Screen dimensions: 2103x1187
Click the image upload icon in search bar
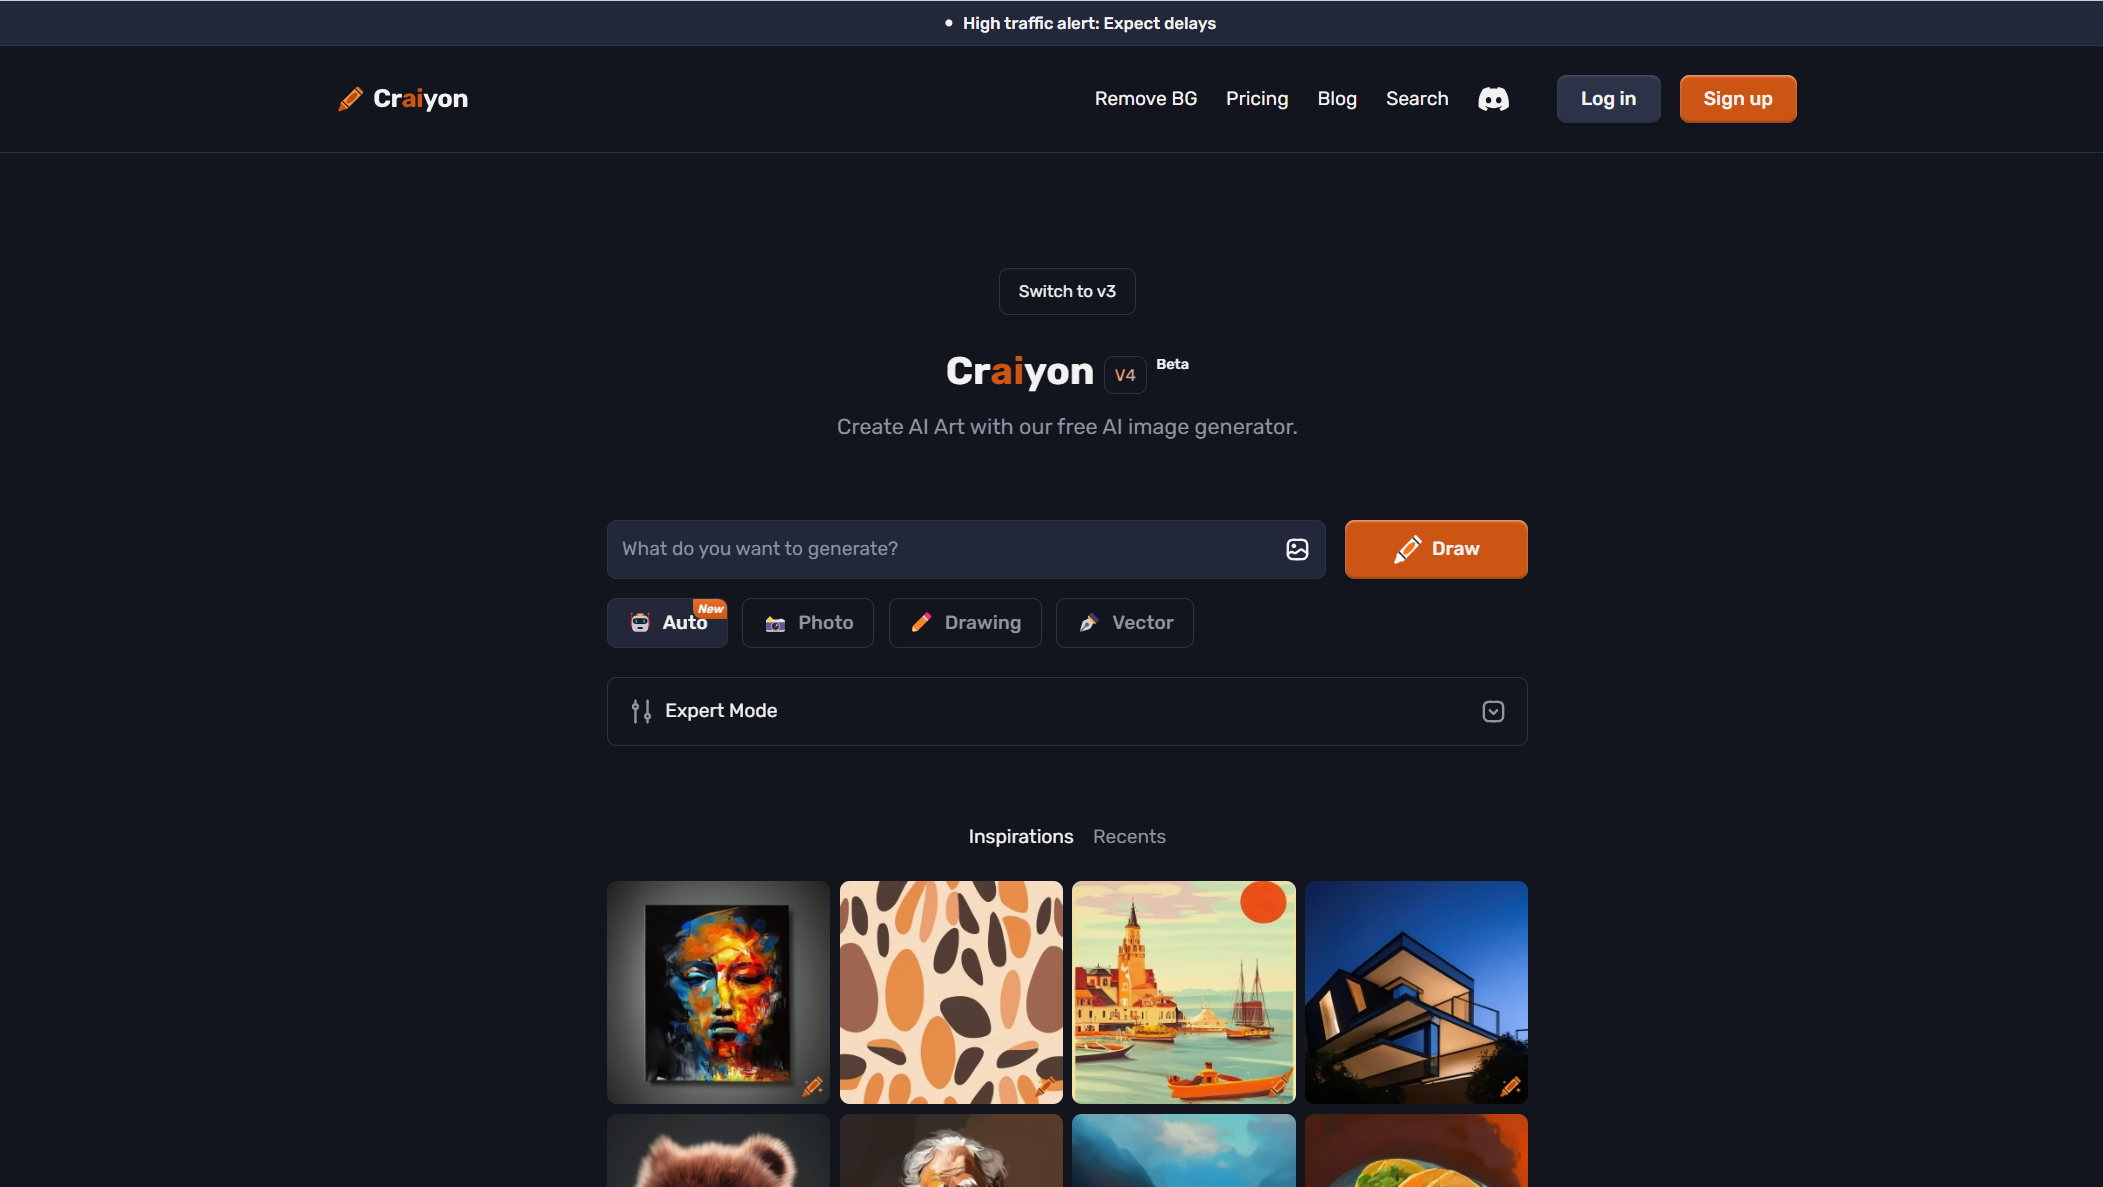coord(1297,549)
